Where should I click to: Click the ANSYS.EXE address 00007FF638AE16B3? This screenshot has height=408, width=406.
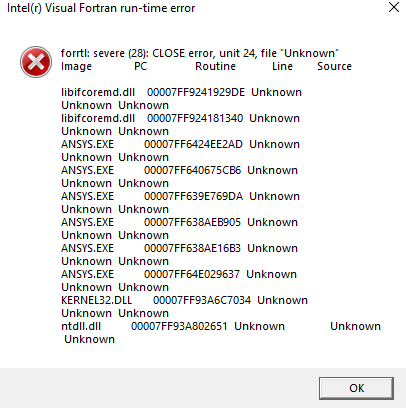(192, 248)
